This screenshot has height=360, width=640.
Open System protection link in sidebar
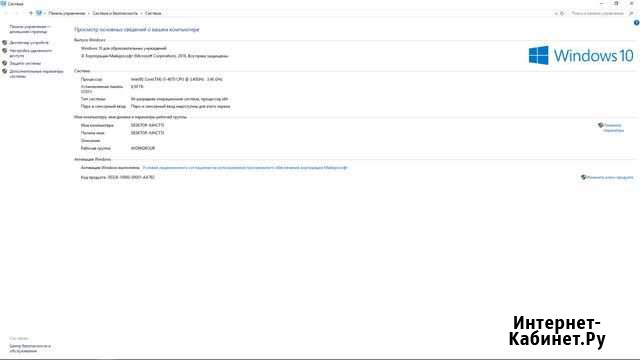click(25, 63)
